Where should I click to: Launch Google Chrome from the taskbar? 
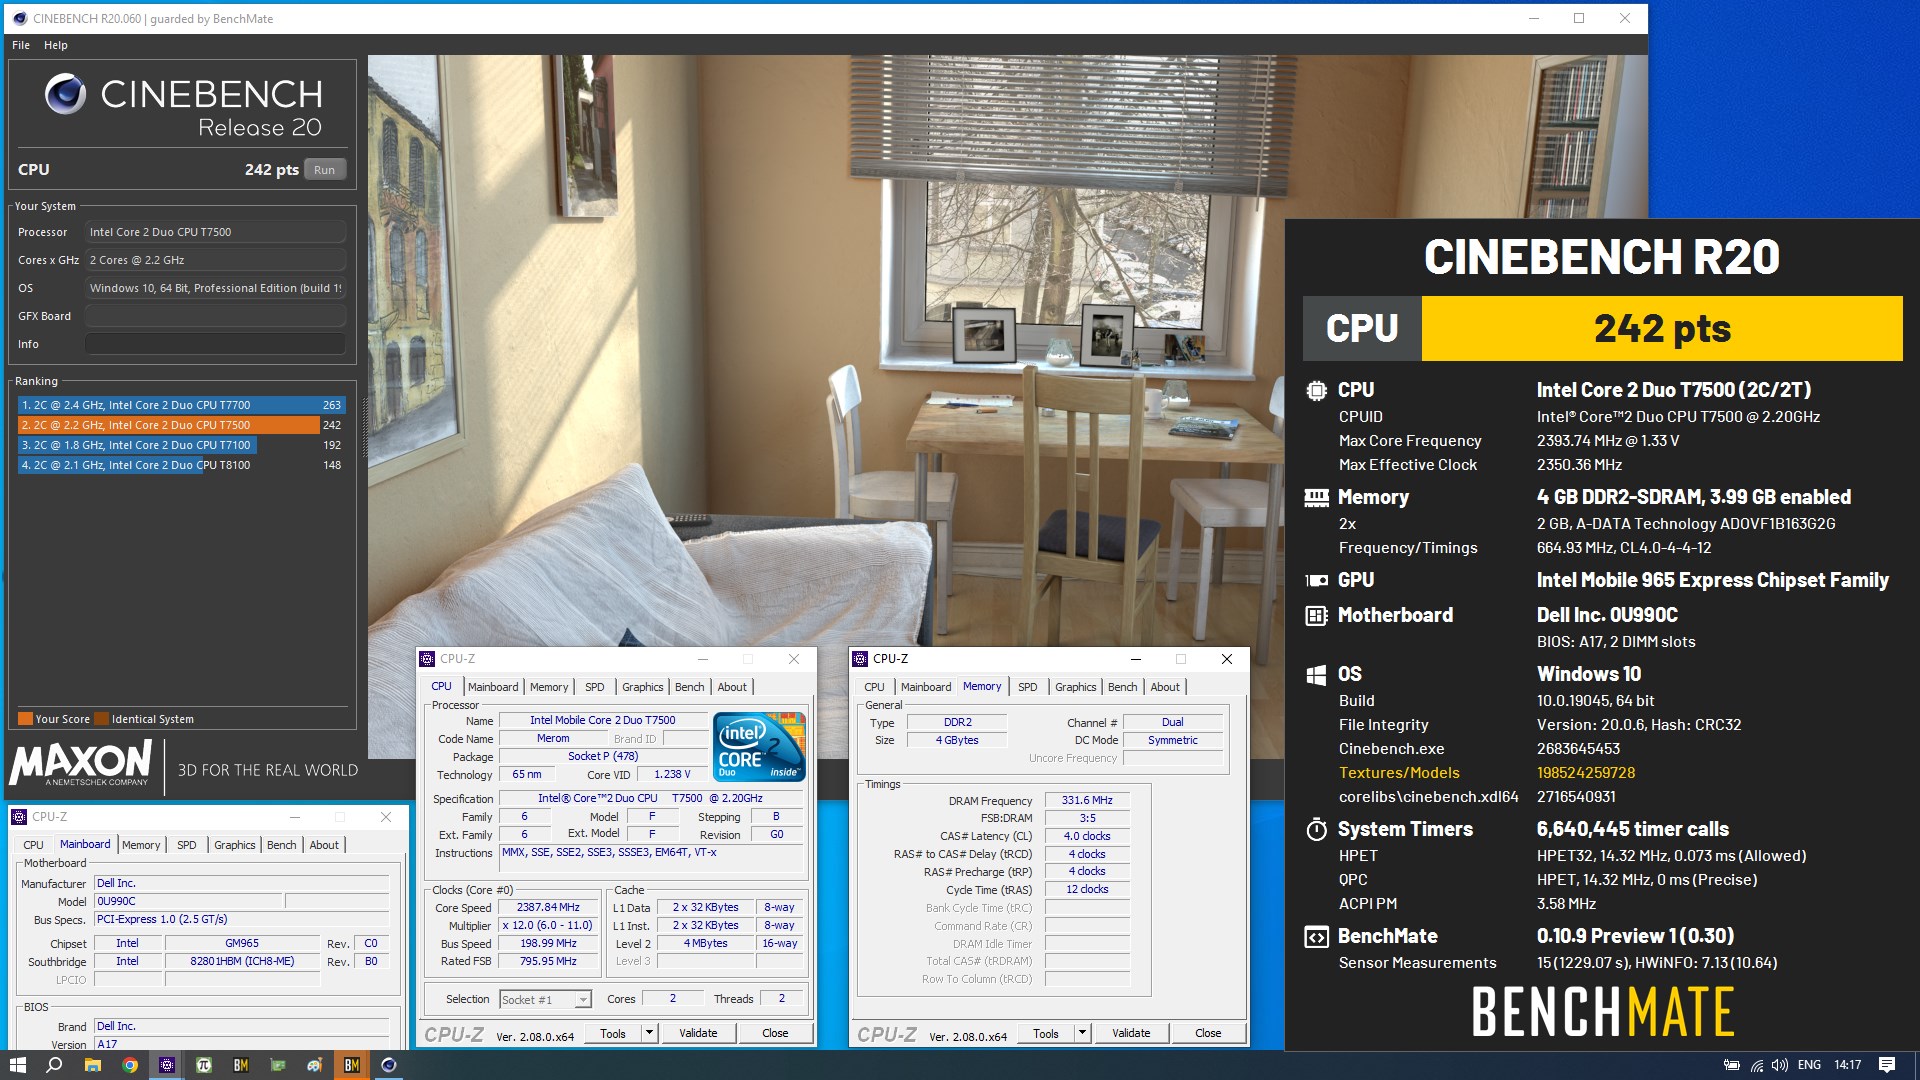pos(129,1065)
